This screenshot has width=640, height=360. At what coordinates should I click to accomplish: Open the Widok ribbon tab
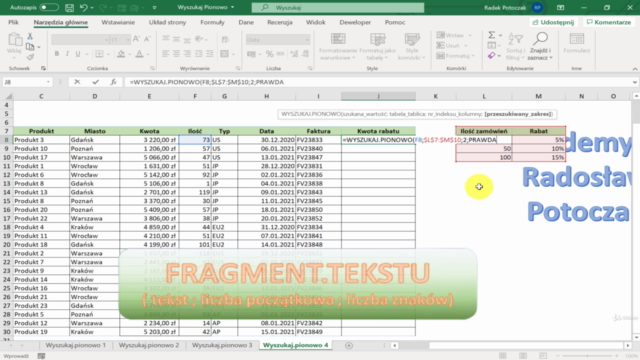point(316,22)
